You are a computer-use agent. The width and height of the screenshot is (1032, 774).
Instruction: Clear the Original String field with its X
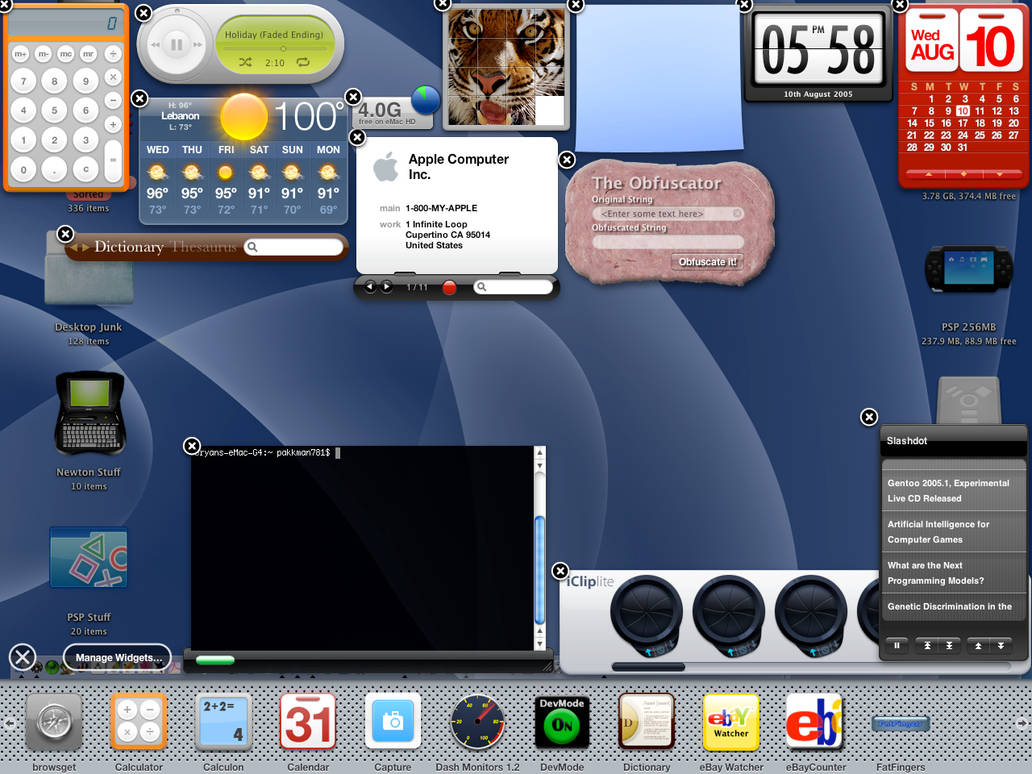[737, 213]
